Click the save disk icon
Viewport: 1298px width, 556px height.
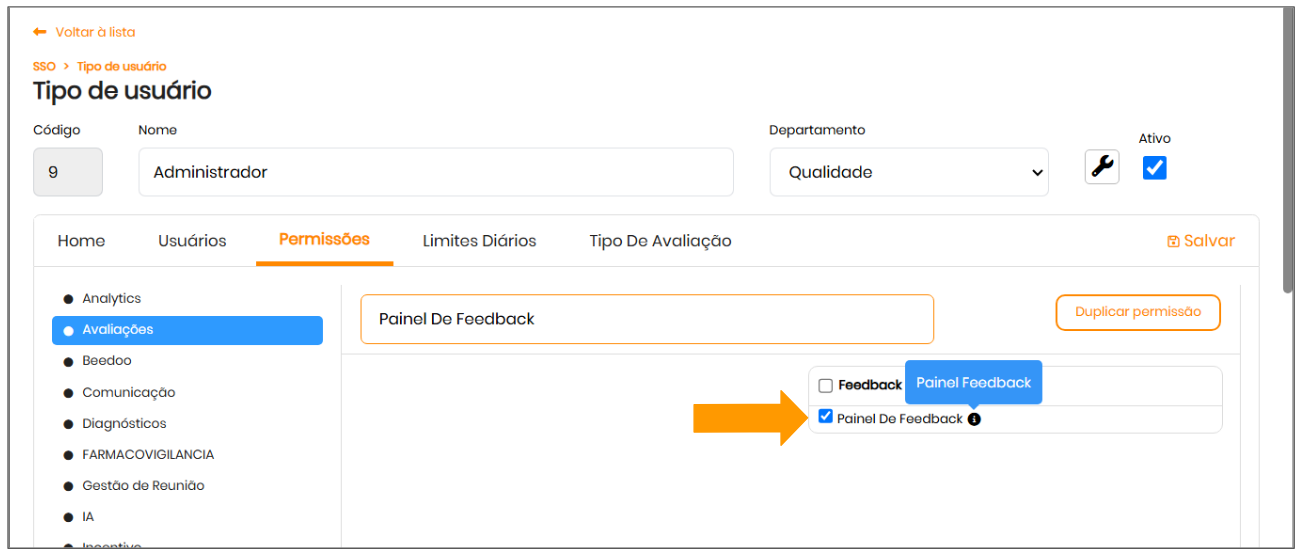click(1173, 241)
